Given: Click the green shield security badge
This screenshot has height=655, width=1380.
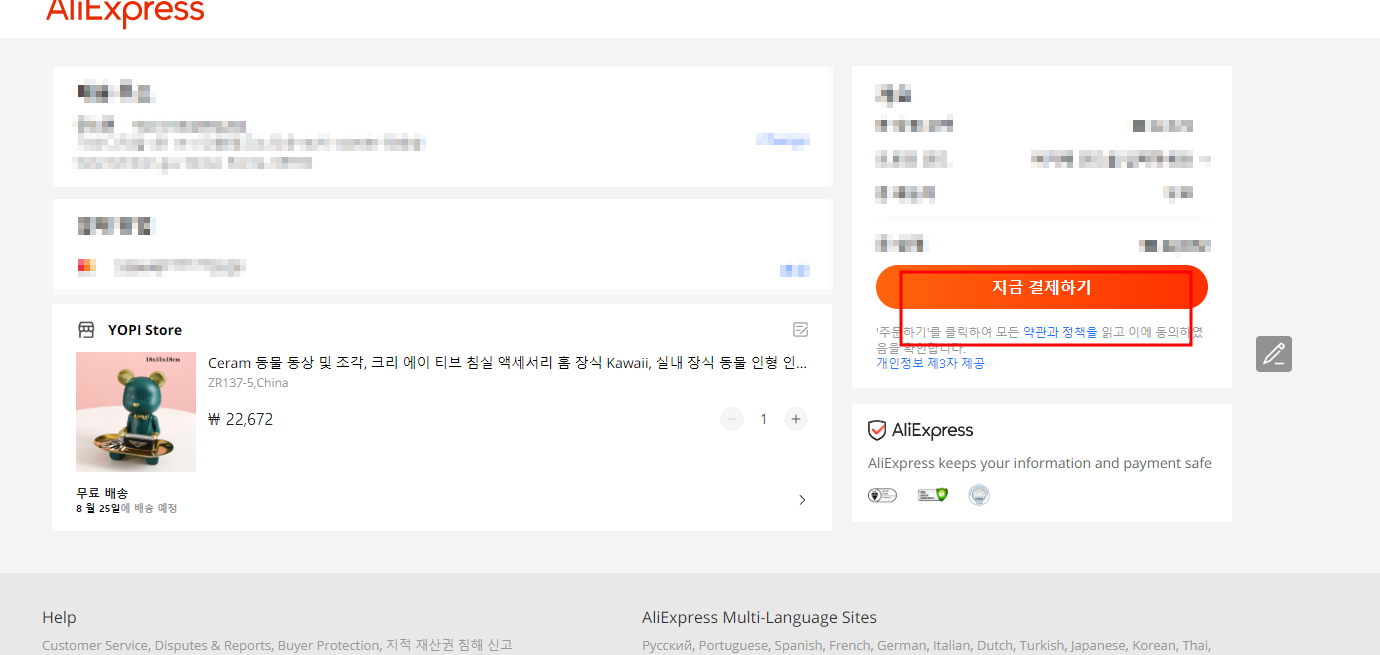Looking at the screenshot, I should click(933, 495).
